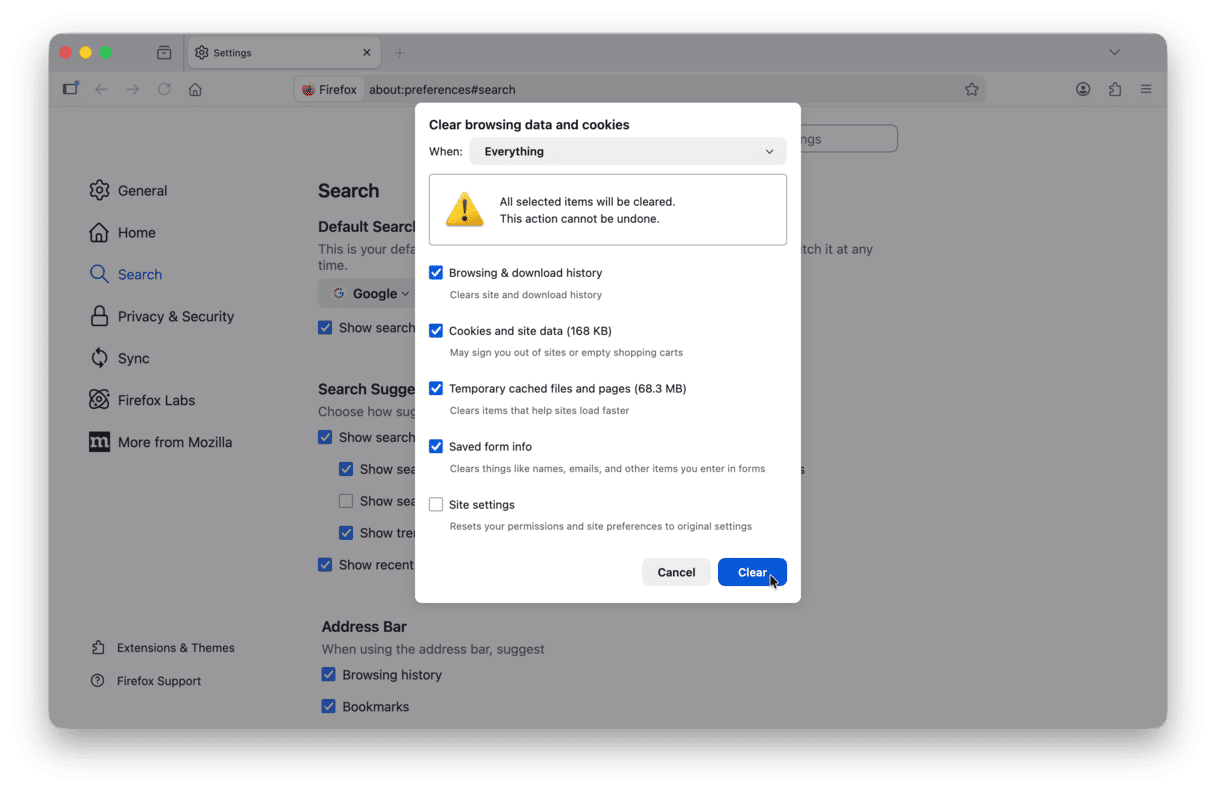Click the Home toolbar icon

195,89
